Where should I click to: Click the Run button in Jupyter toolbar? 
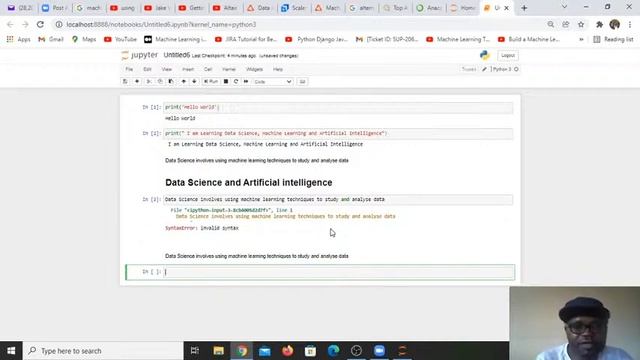pyautogui.click(x=211, y=82)
